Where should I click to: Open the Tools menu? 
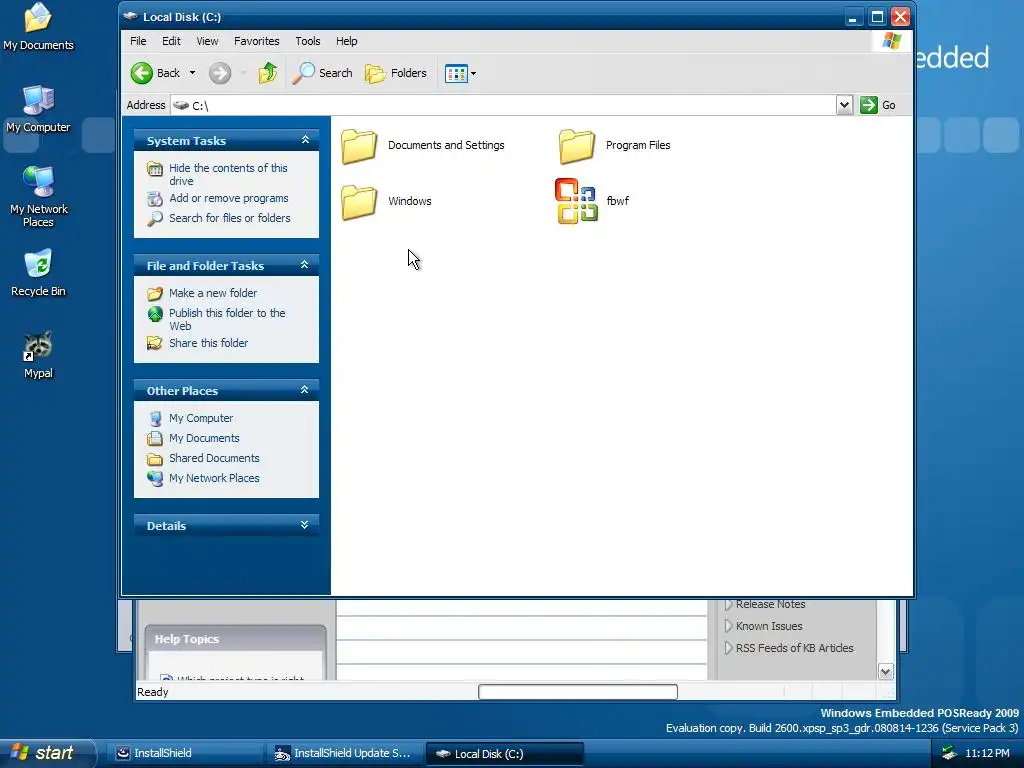(308, 41)
